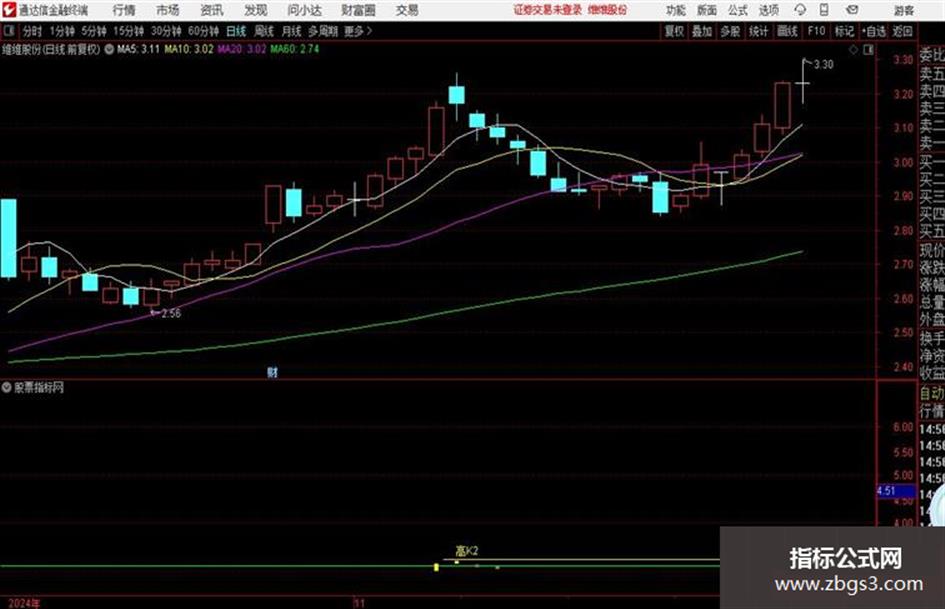Click the 换手 row in quote panel
Screen dimensions: 945x609
click(932, 338)
